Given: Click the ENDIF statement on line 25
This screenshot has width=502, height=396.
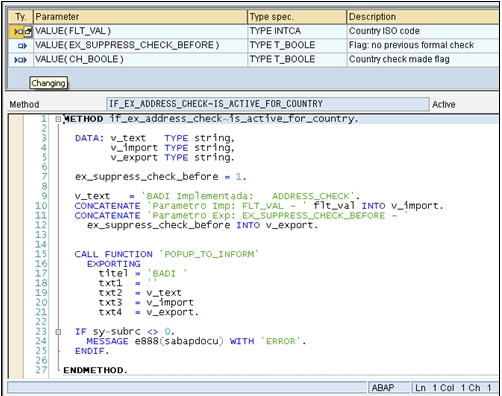Looking at the screenshot, I should [x=92, y=351].
